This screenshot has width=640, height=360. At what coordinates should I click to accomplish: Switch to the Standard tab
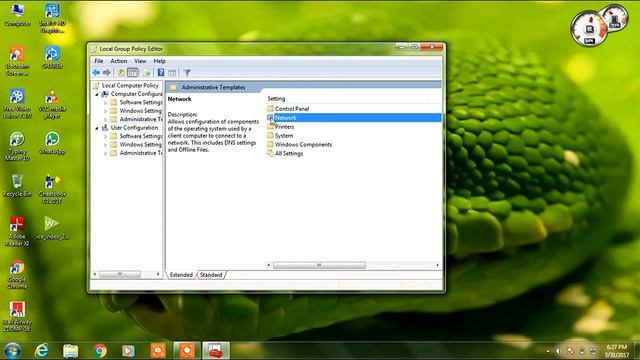(x=211, y=275)
